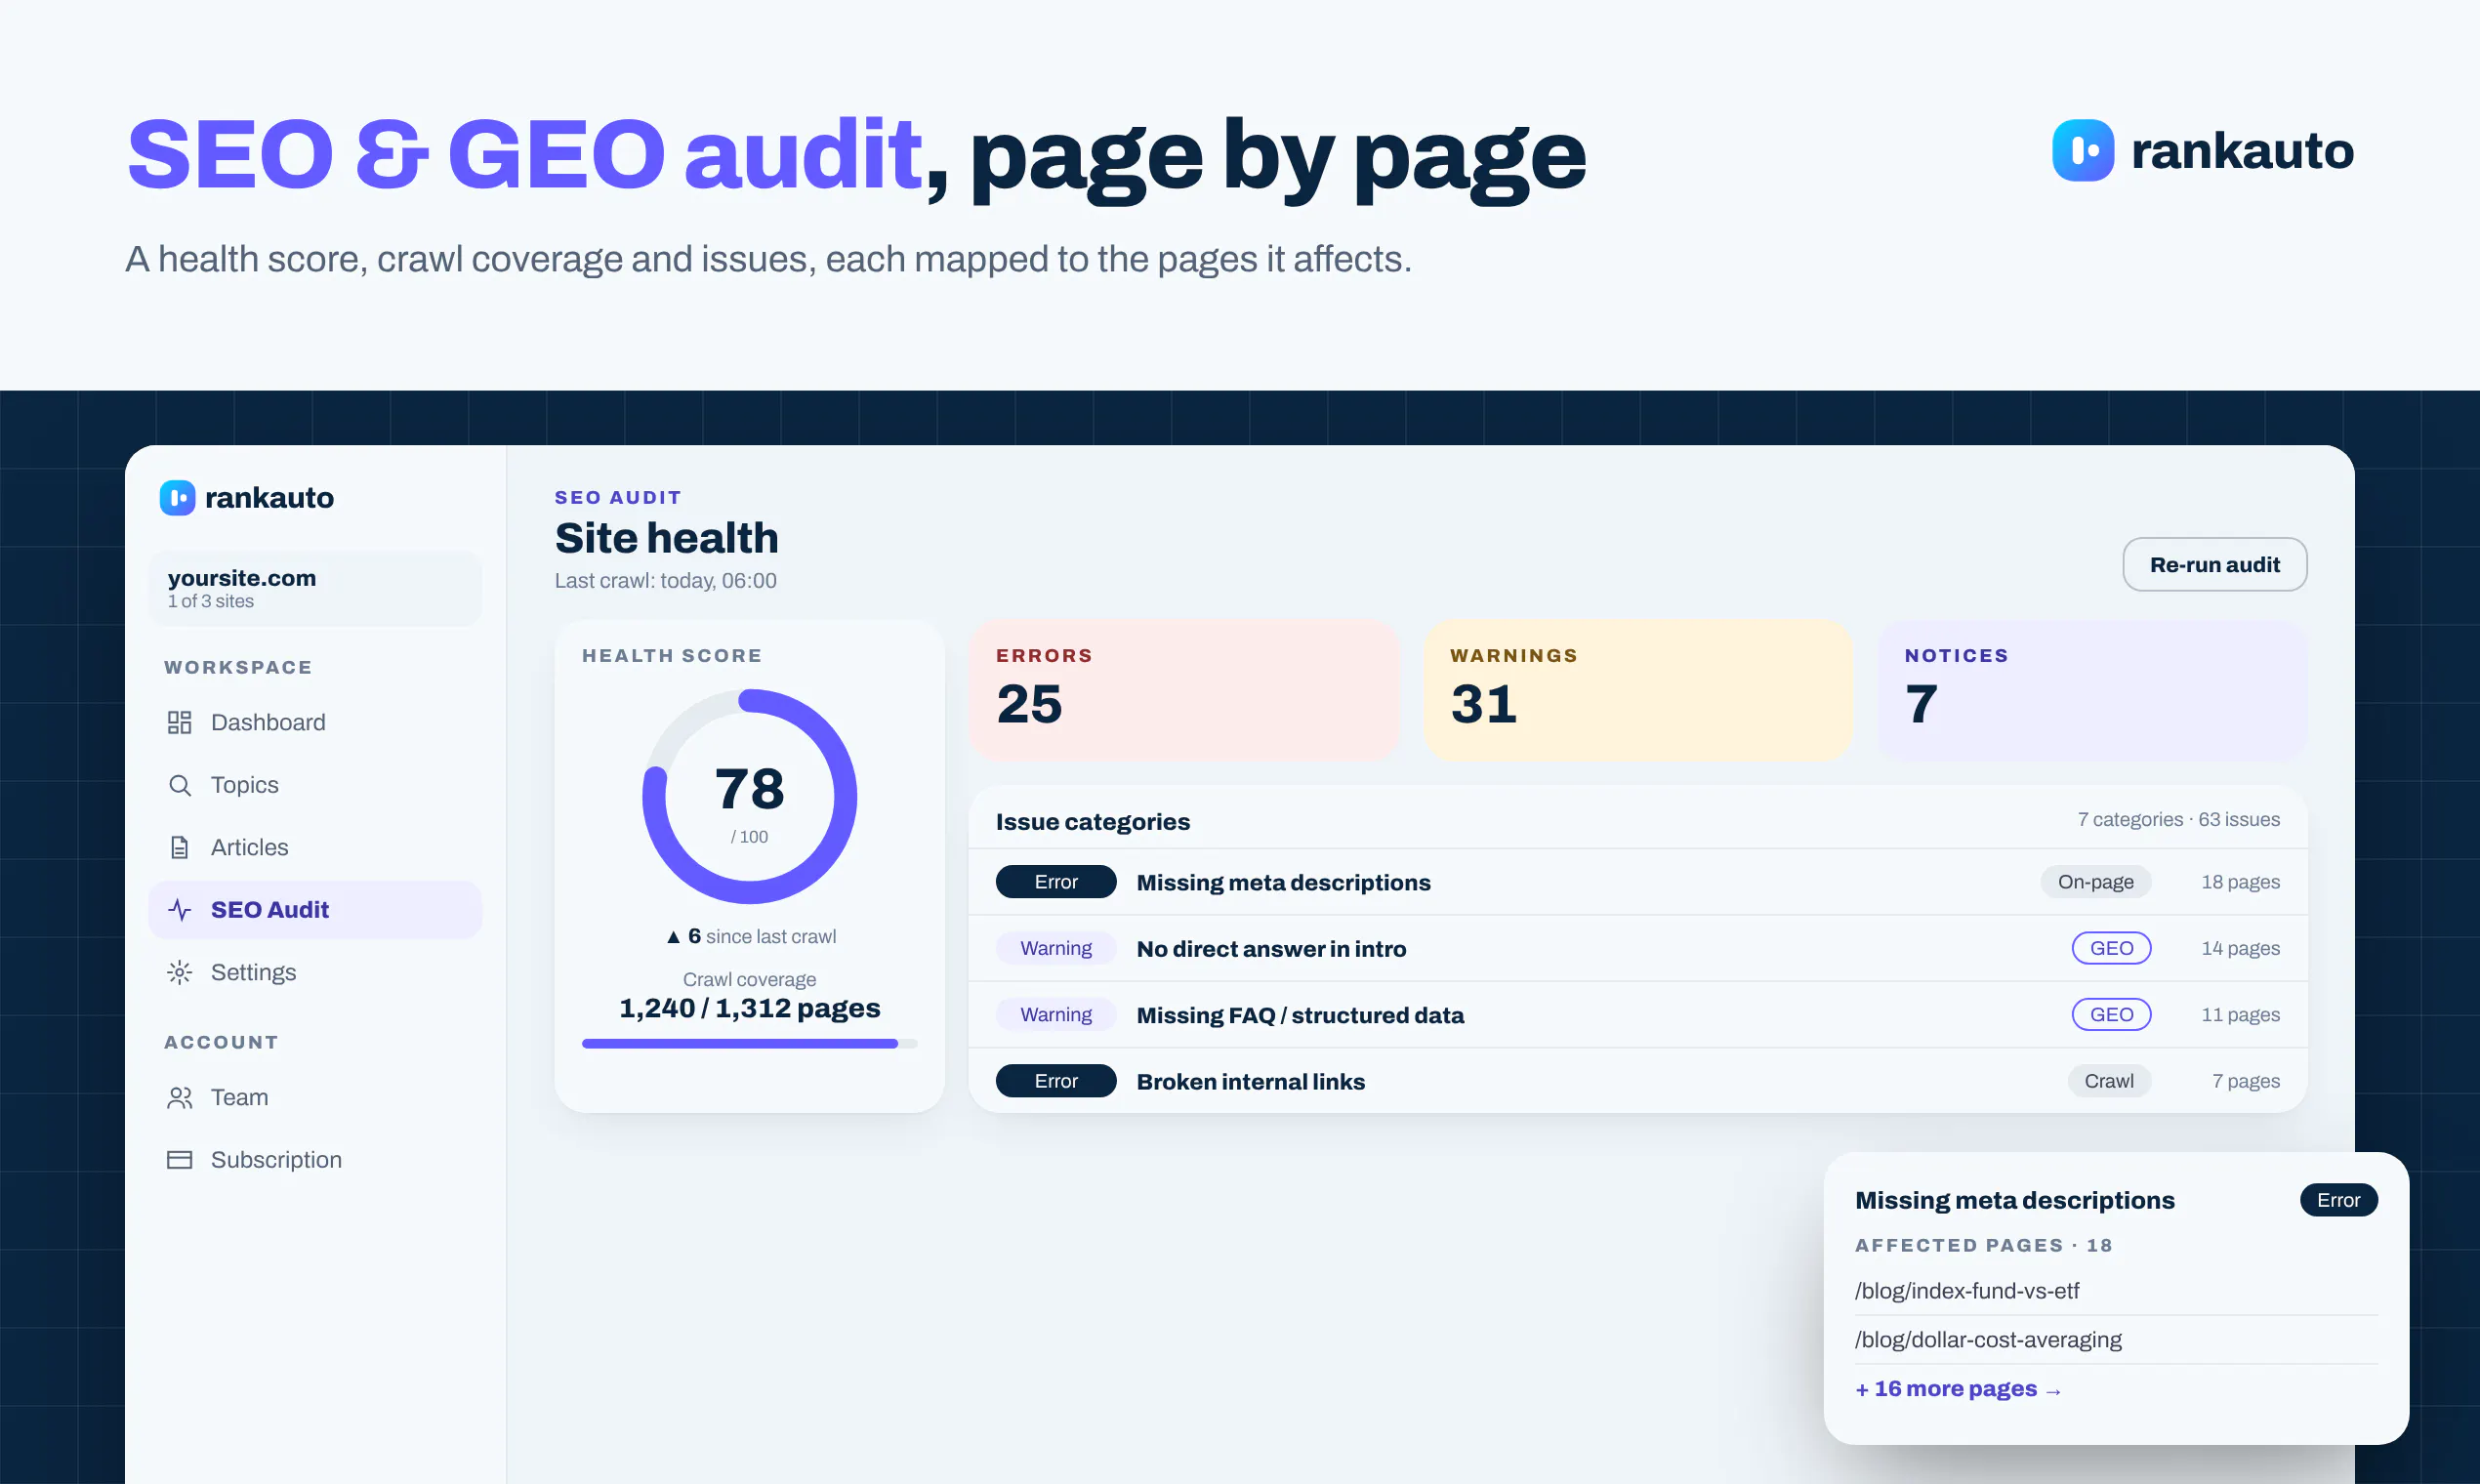Open the Dashboard menu item
This screenshot has height=1484, width=2480.
coord(315,722)
